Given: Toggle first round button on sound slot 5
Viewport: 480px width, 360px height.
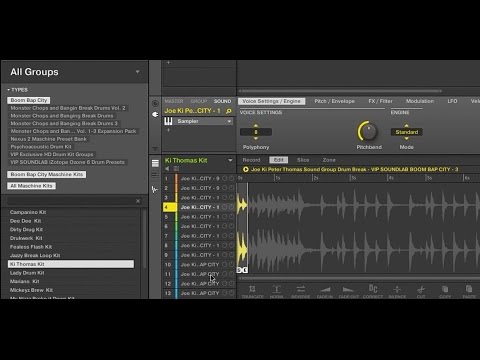Looking at the screenshot, I should [225, 217].
